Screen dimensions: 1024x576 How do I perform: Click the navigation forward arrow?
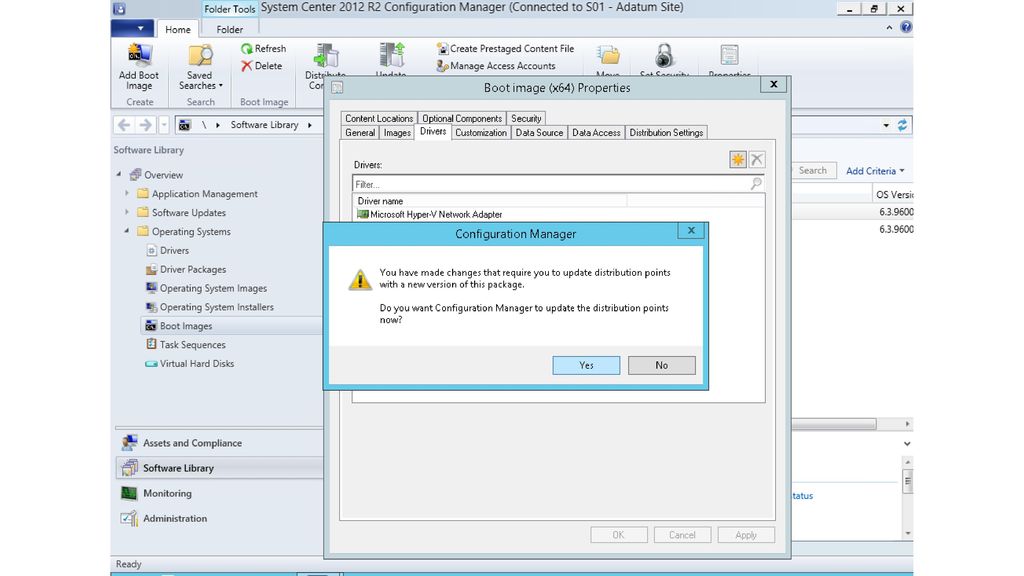(146, 125)
